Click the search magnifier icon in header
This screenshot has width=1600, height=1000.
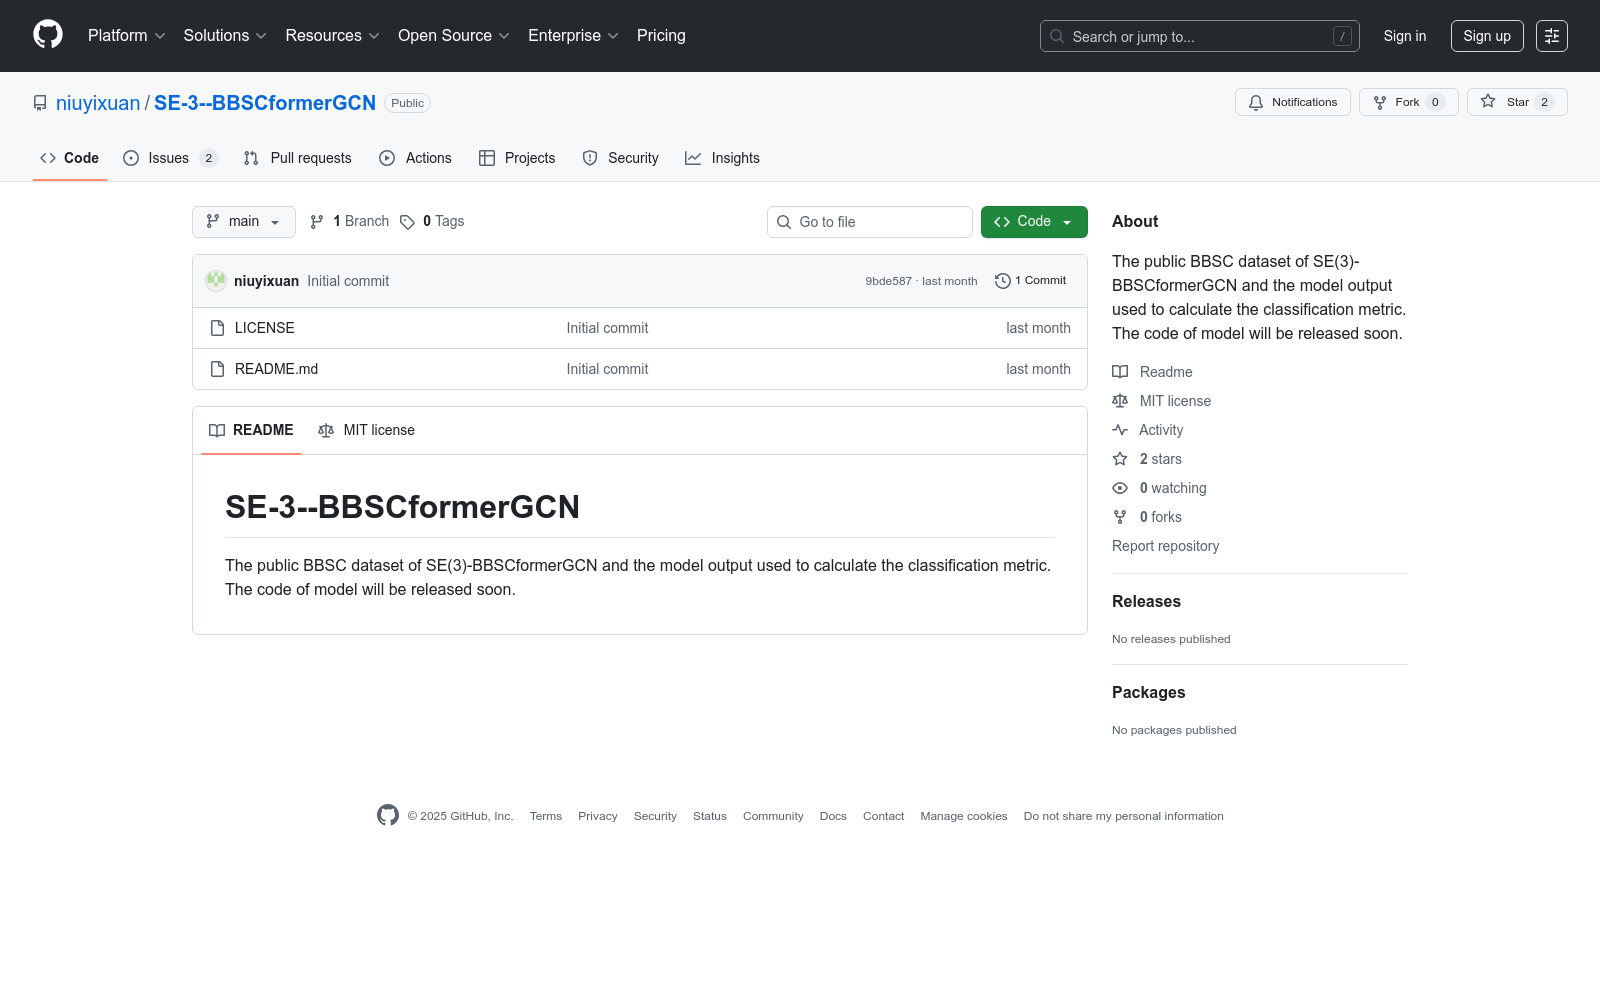tap(1057, 36)
